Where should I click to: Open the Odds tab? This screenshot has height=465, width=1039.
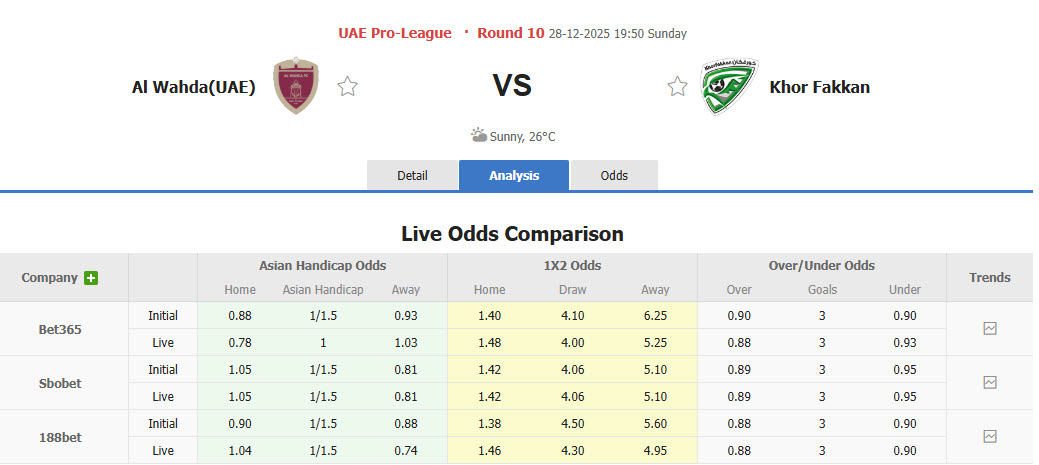coord(614,175)
